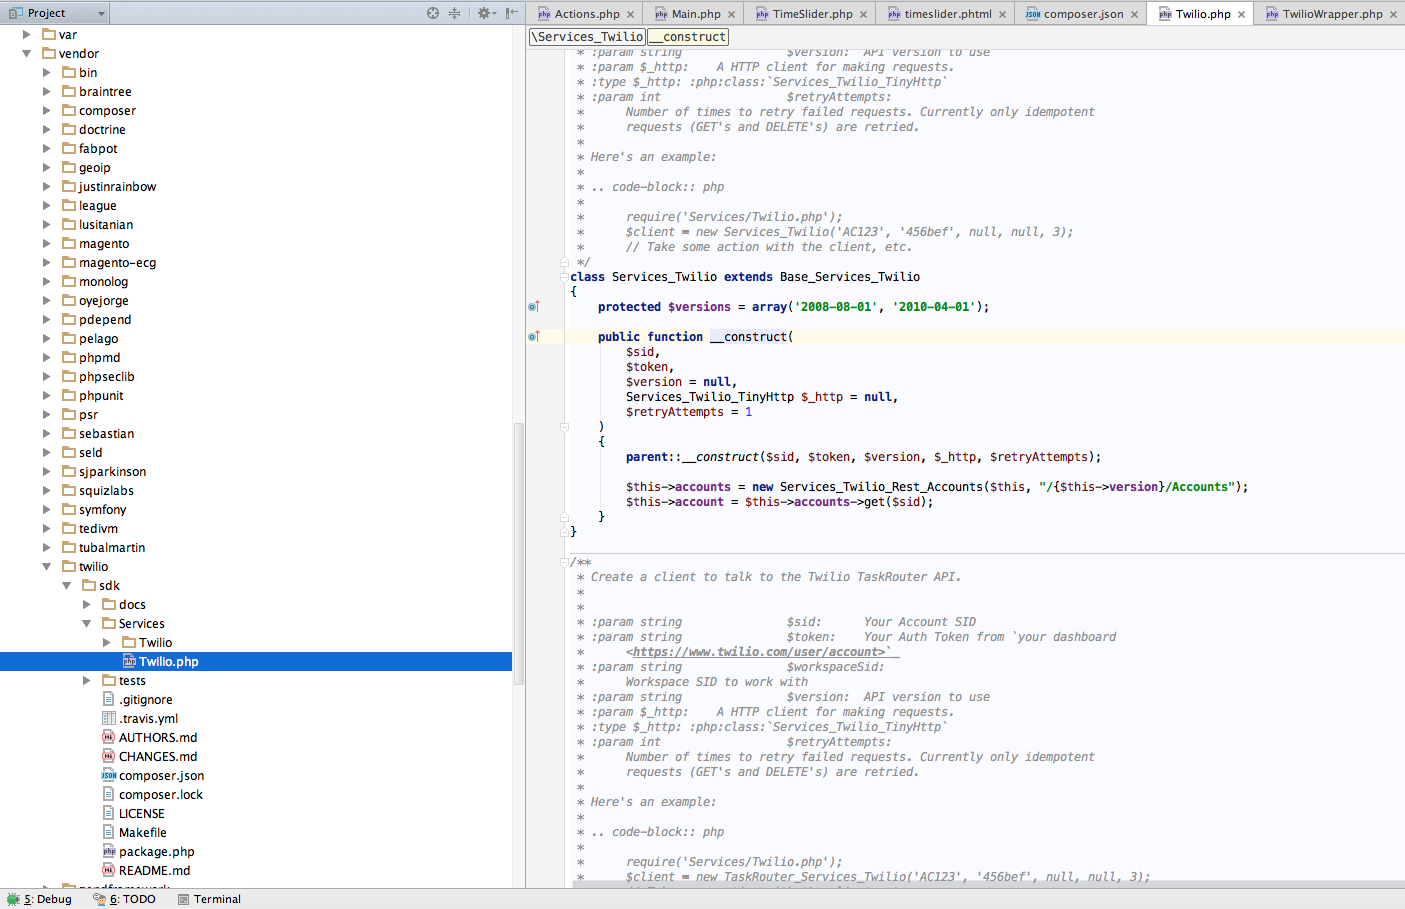
Task: Close the TimeSlider.php tab
Action: pos(863,14)
